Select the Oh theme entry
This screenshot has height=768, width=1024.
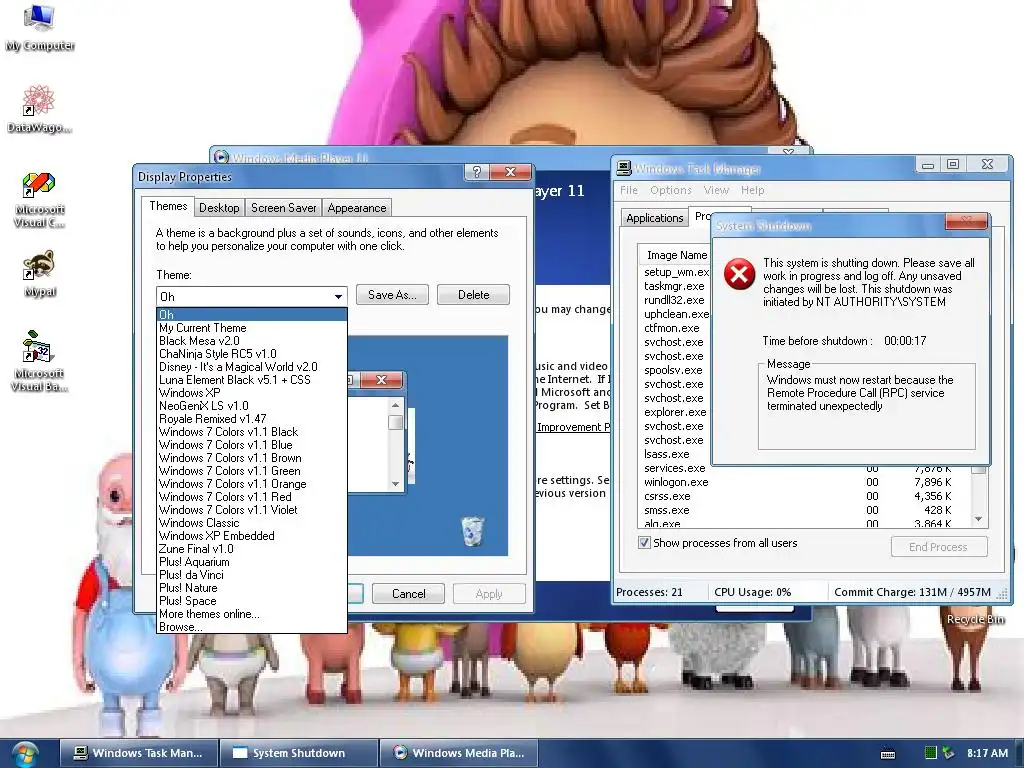pyautogui.click(x=251, y=315)
